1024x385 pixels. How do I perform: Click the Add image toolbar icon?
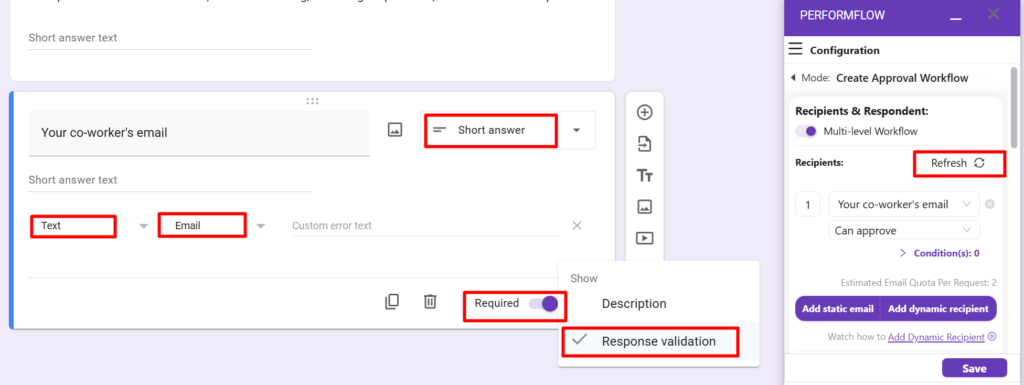645,207
